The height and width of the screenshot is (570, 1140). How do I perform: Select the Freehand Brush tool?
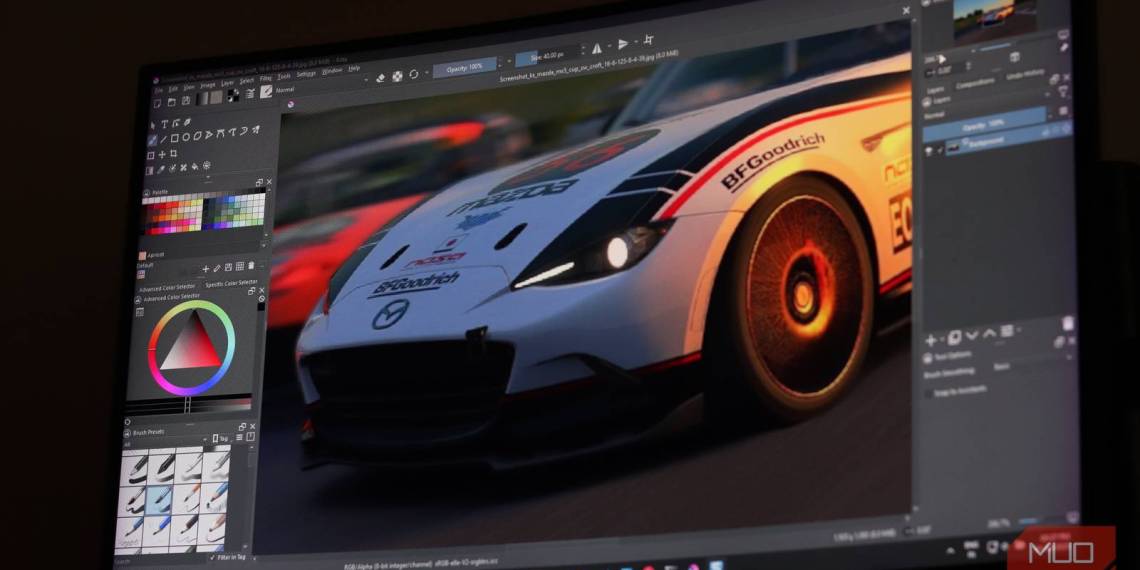pyautogui.click(x=153, y=140)
